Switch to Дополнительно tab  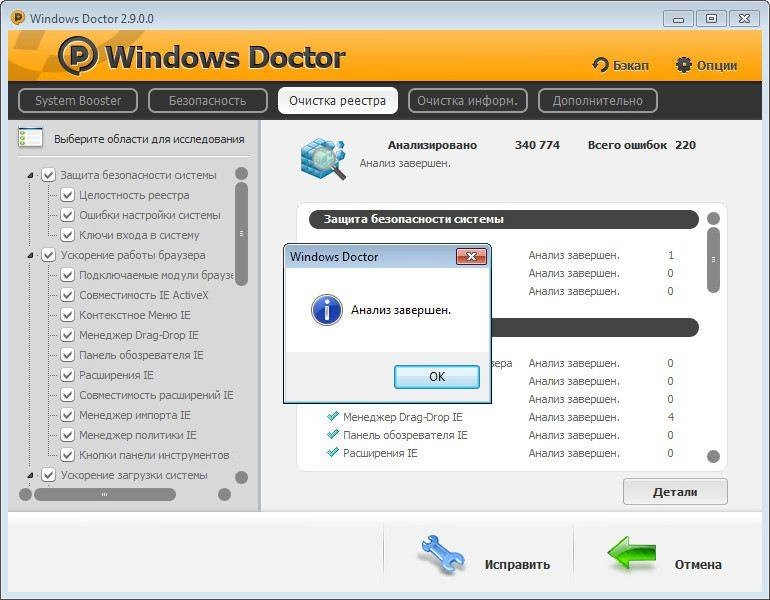[598, 101]
